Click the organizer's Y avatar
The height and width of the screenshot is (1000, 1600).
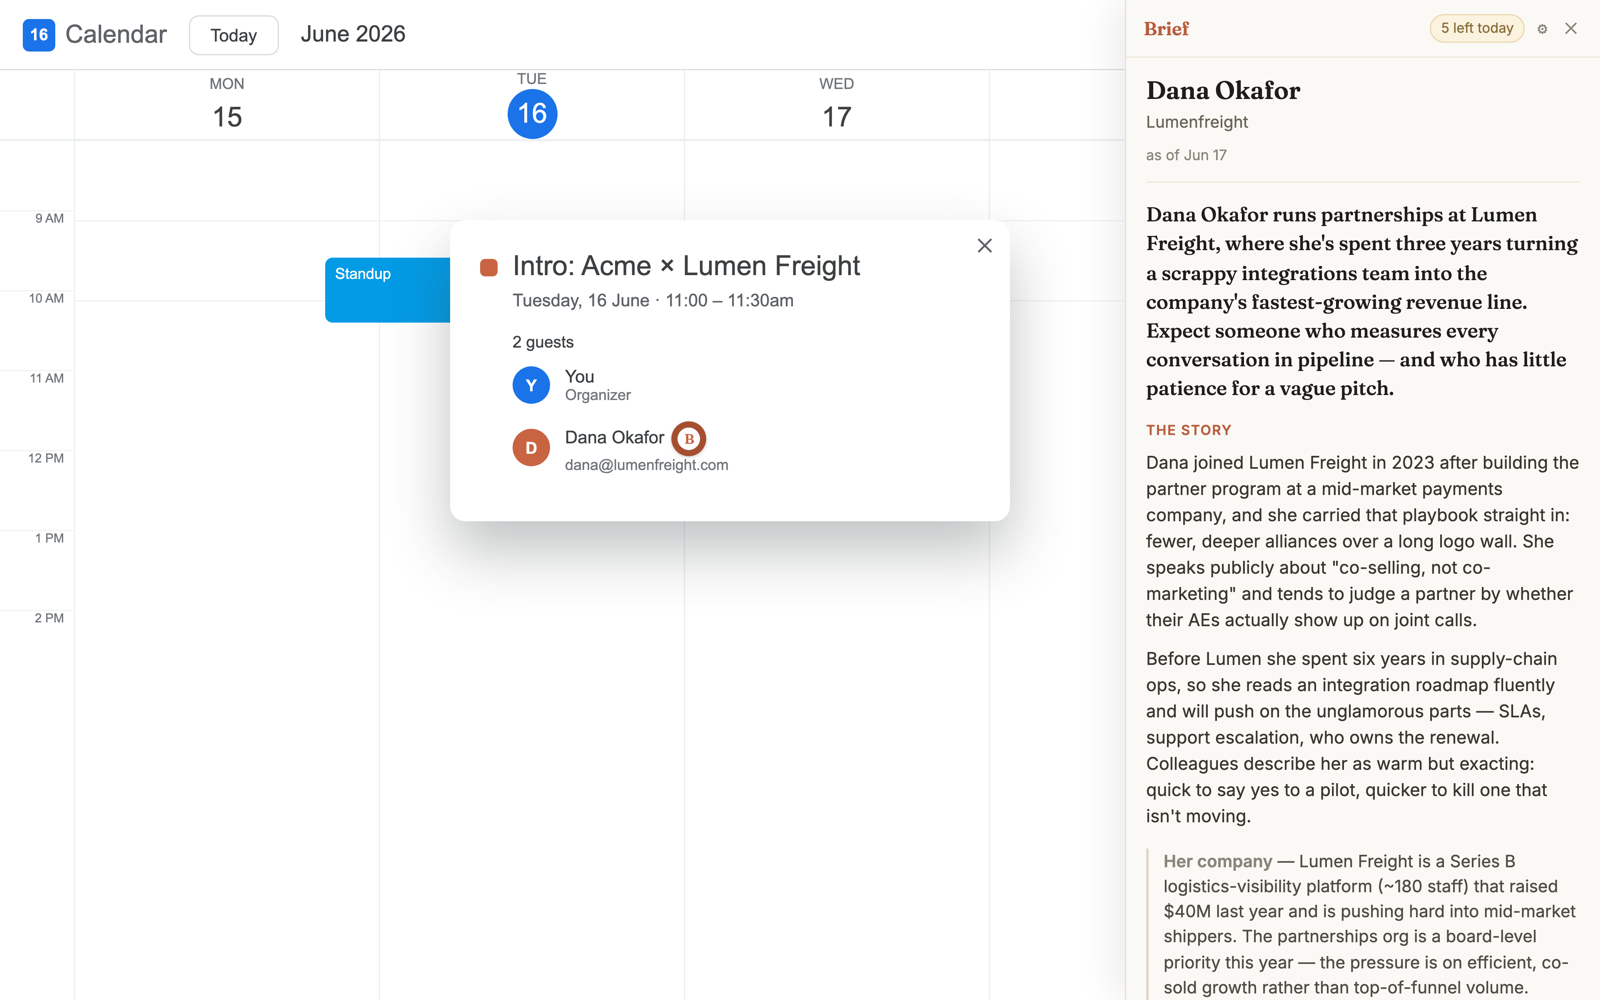pyautogui.click(x=531, y=385)
